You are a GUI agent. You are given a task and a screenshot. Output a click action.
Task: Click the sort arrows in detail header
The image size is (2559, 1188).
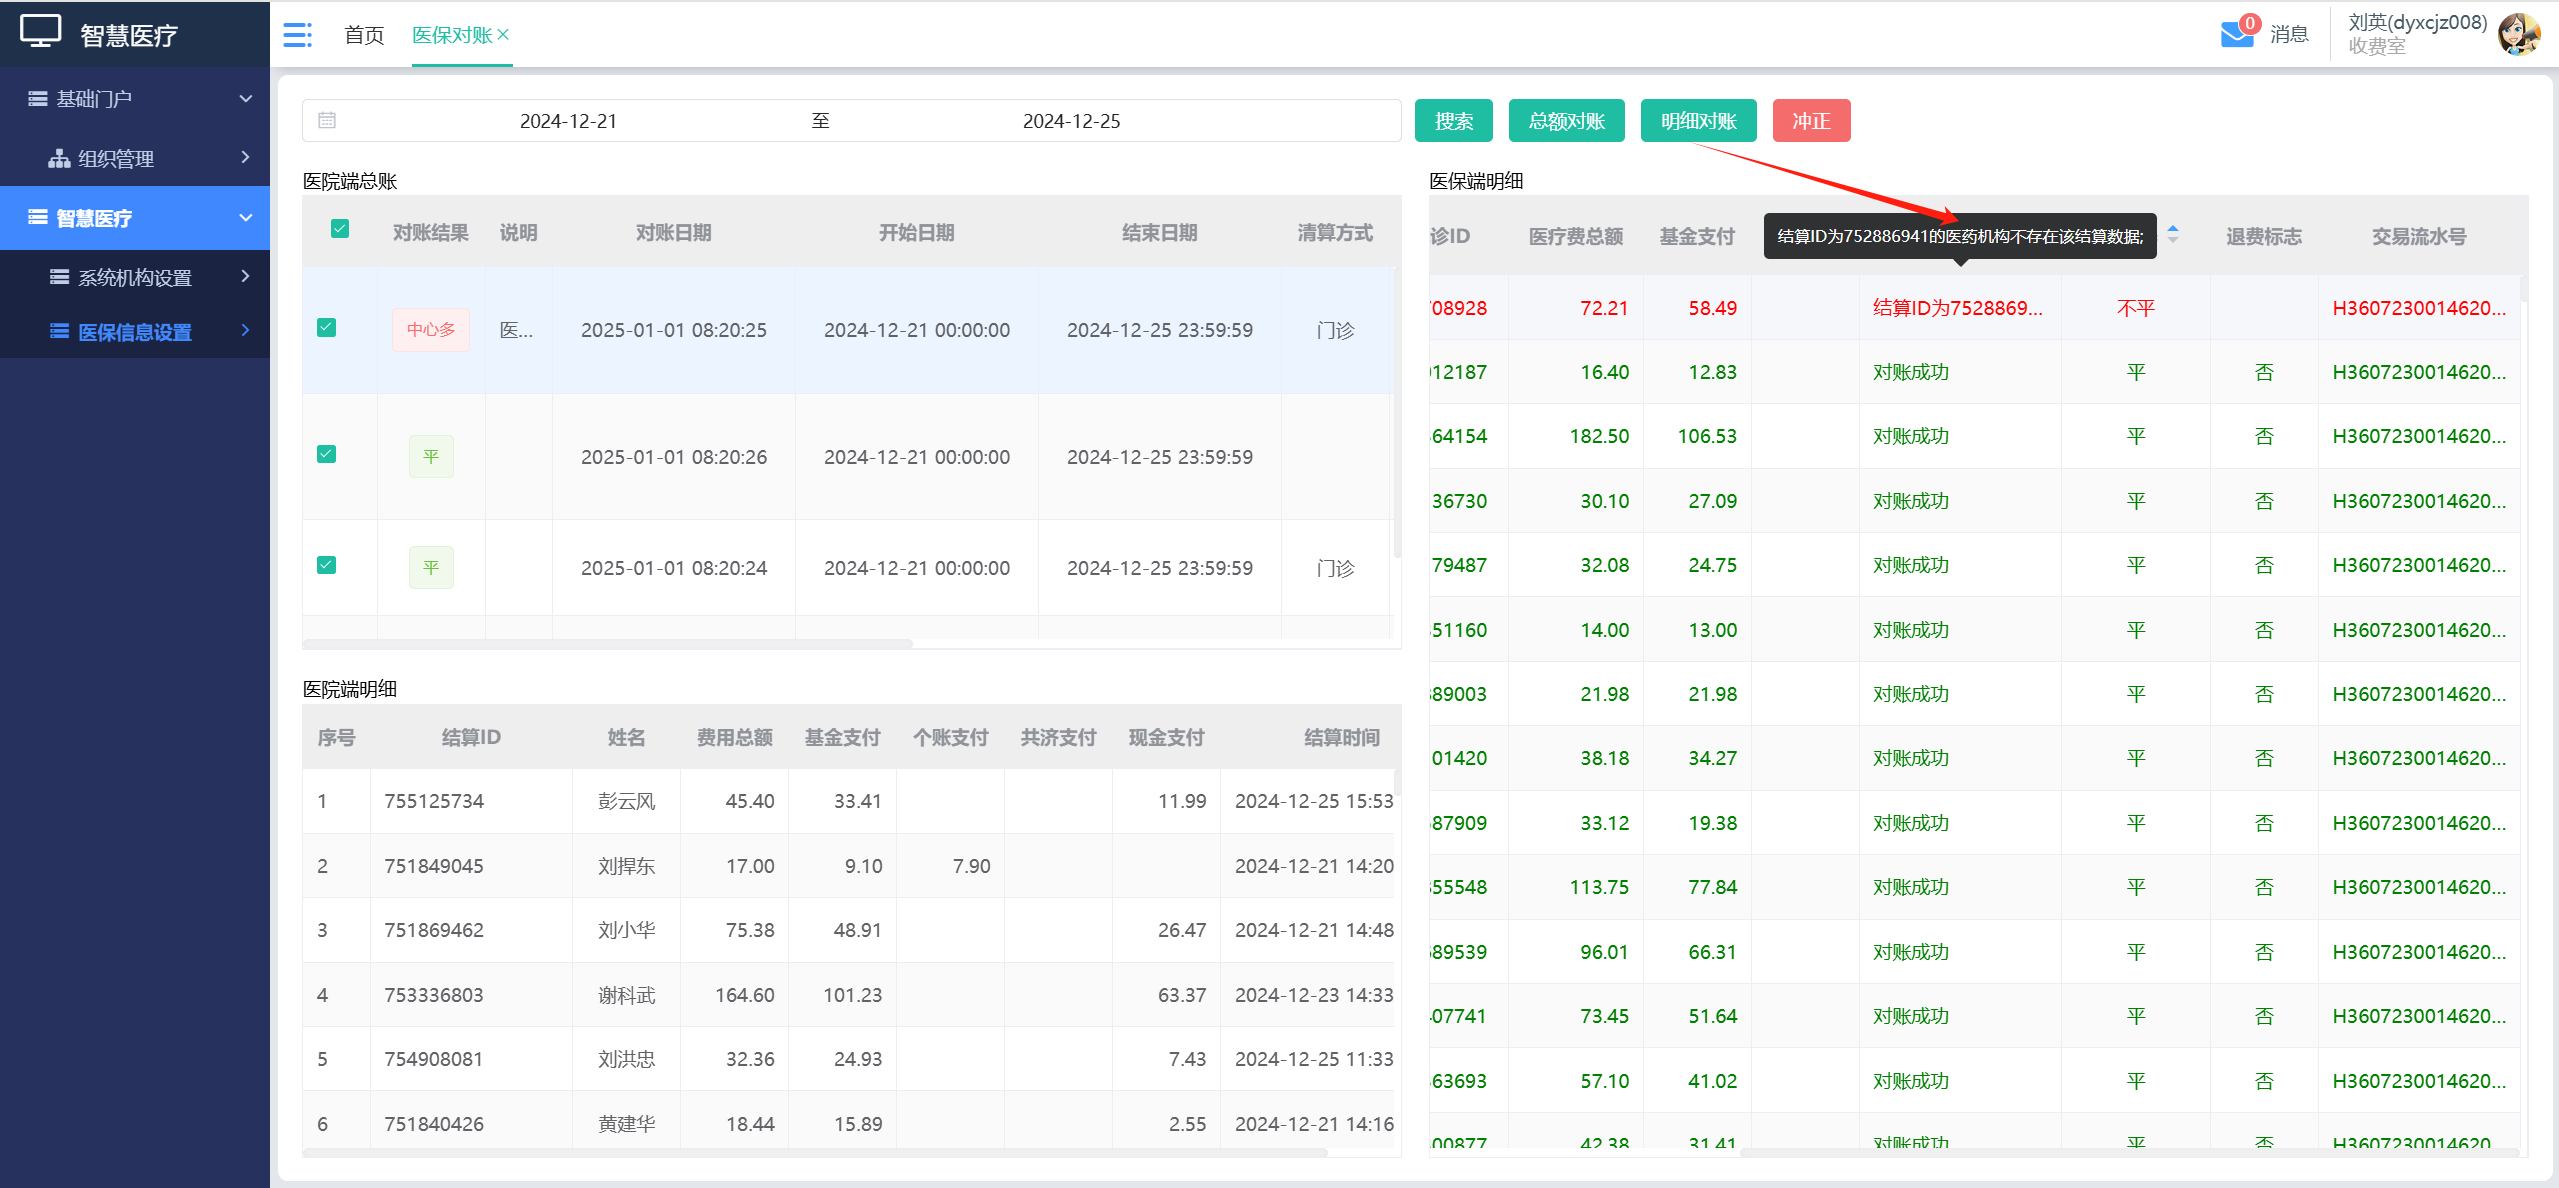tap(2173, 234)
